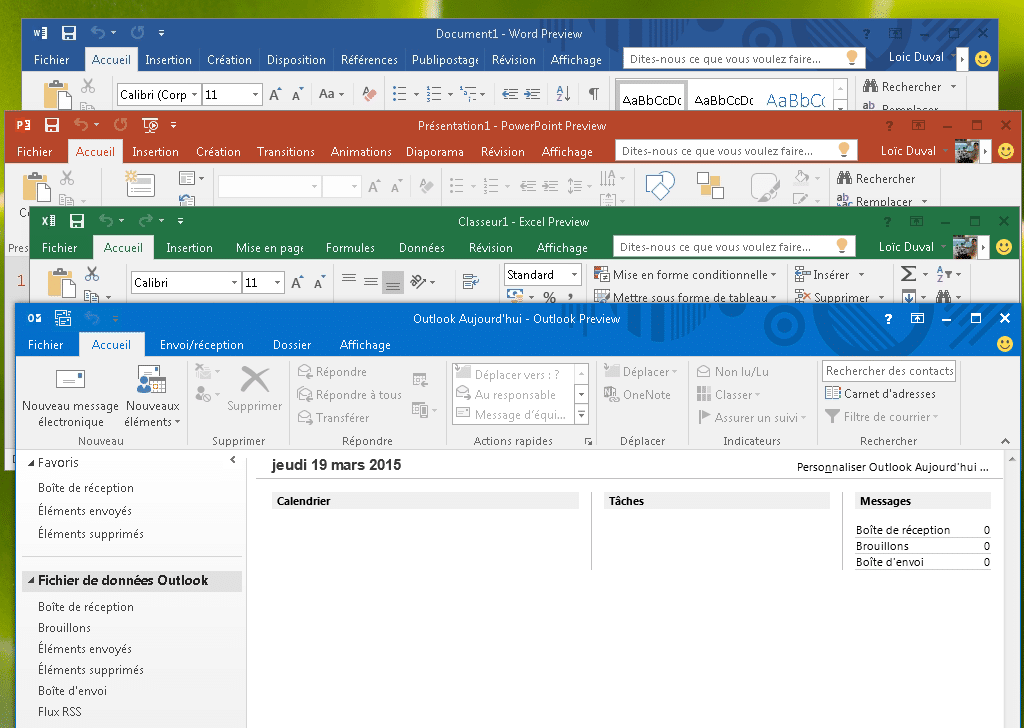
Task: Open the font size dropdown in Word
Action: [x=255, y=95]
